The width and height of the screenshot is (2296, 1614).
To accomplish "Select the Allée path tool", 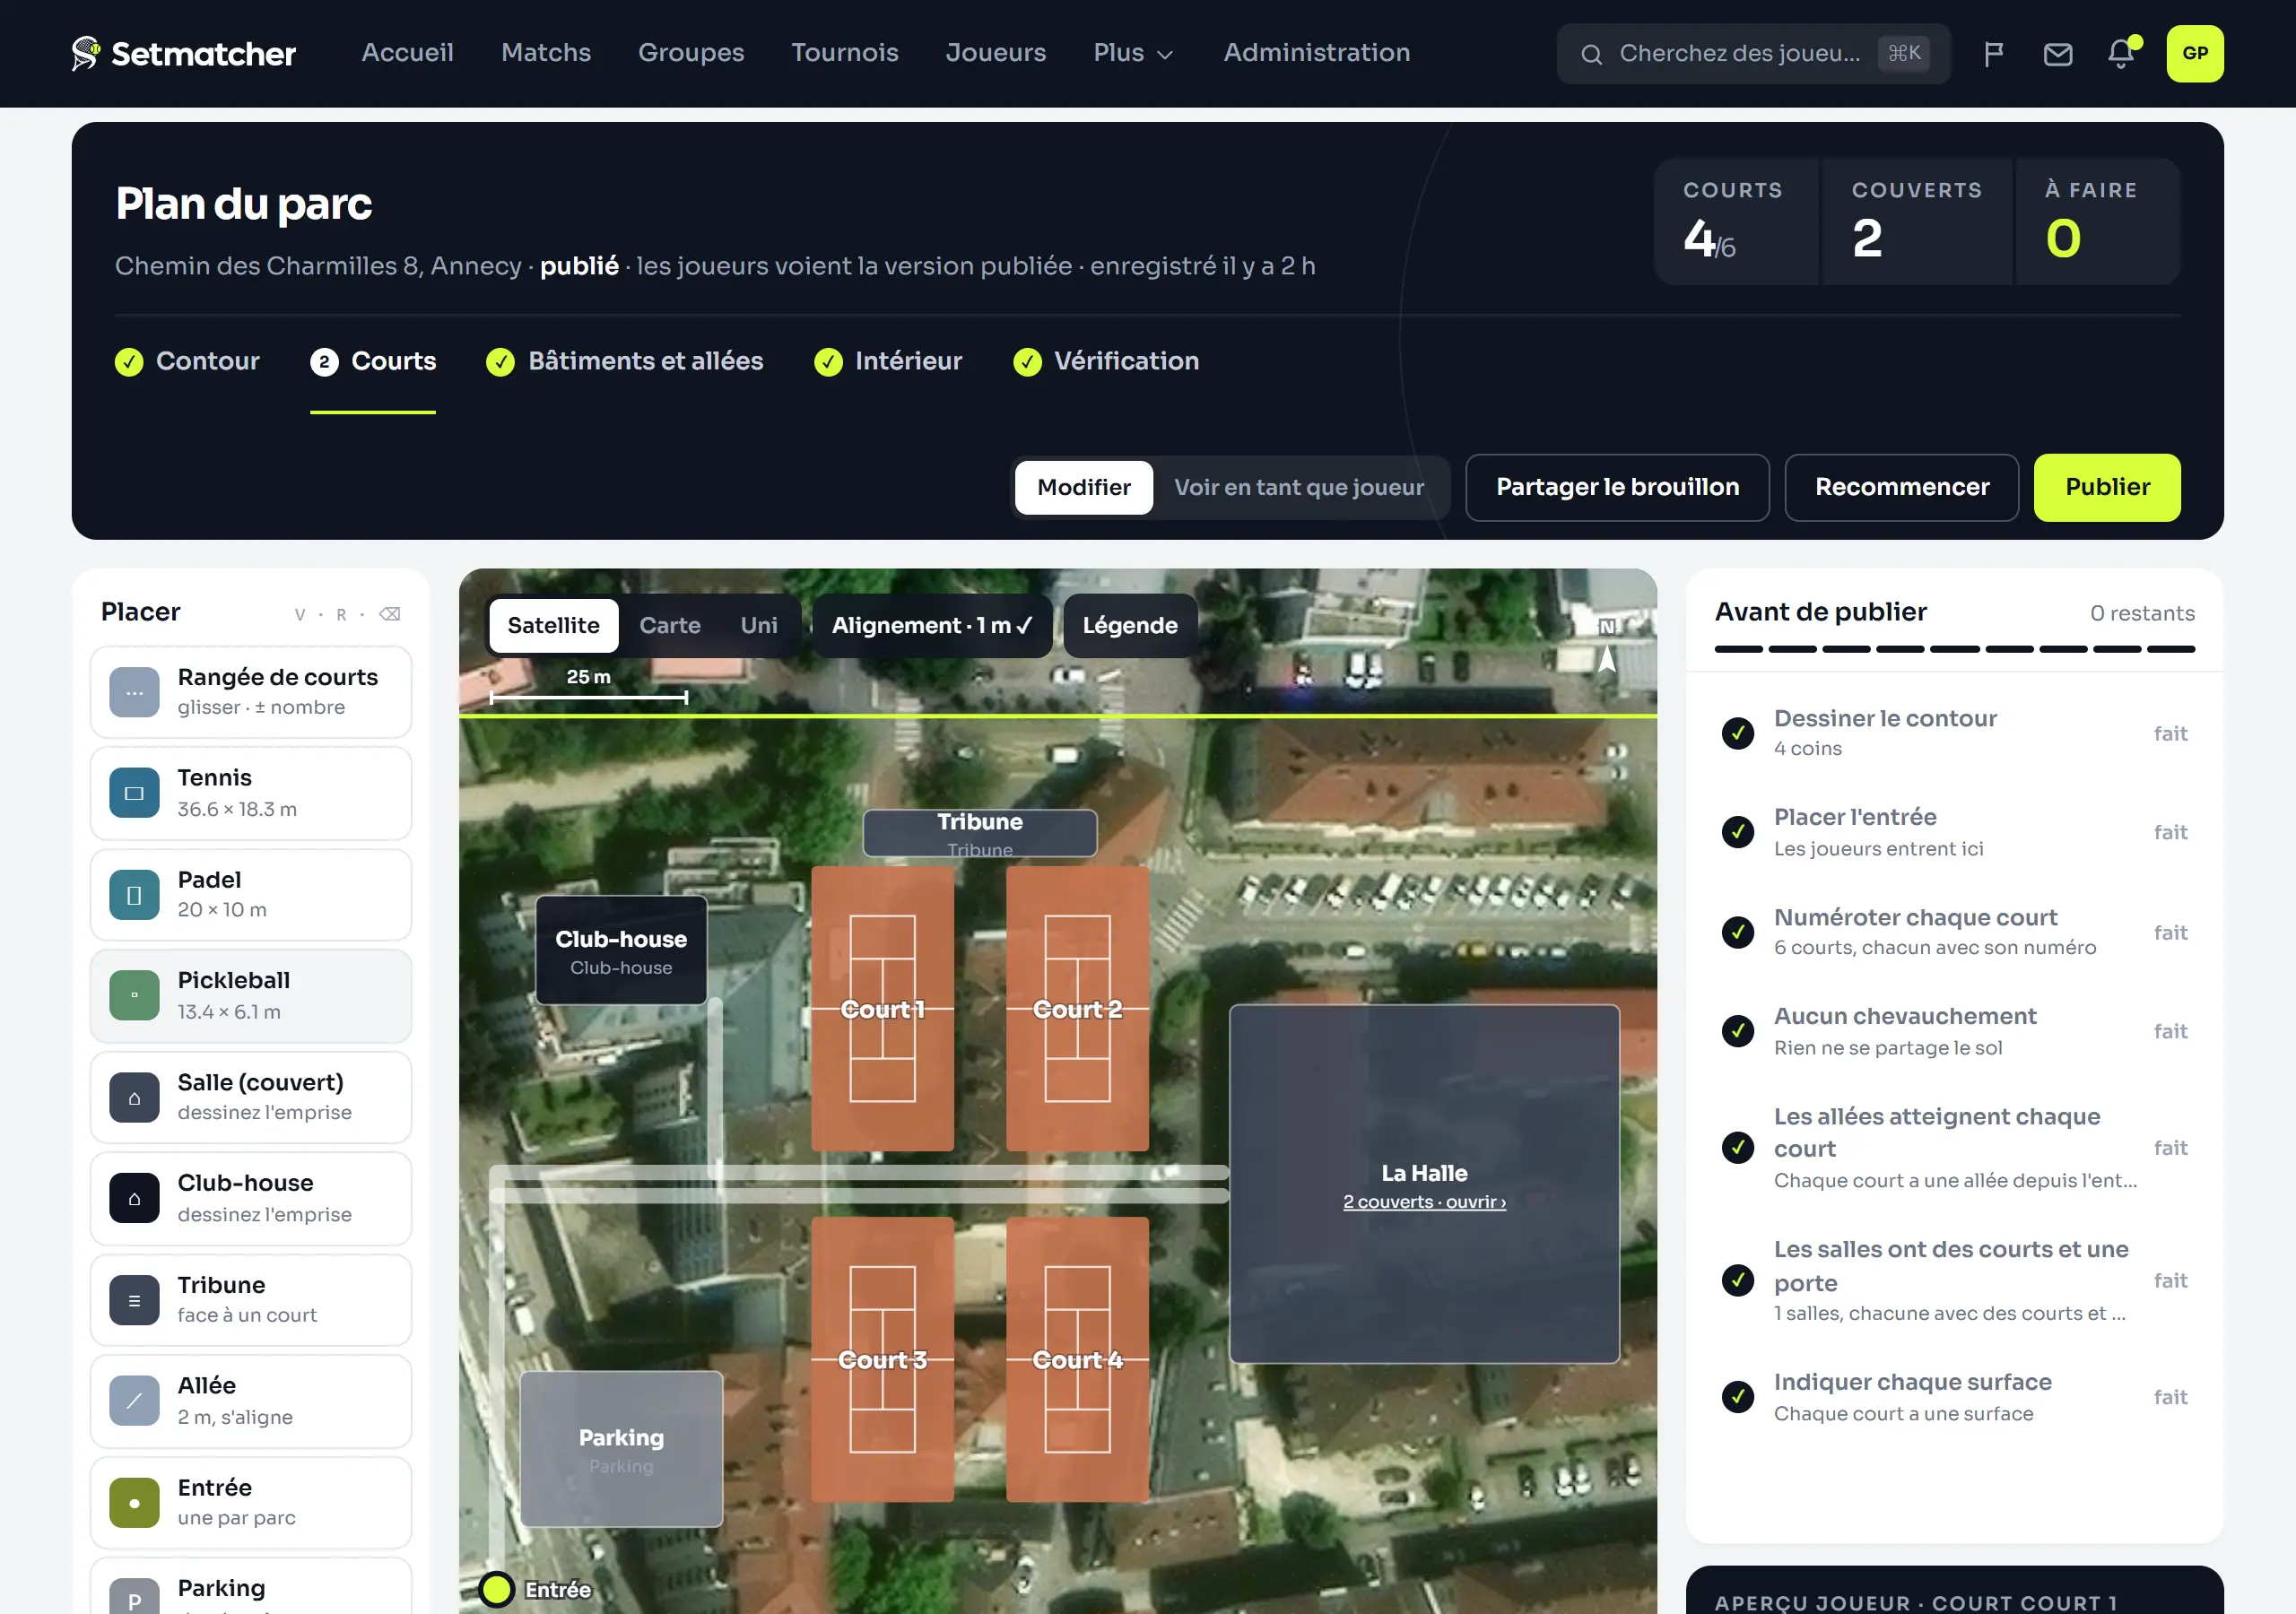I will point(251,1401).
